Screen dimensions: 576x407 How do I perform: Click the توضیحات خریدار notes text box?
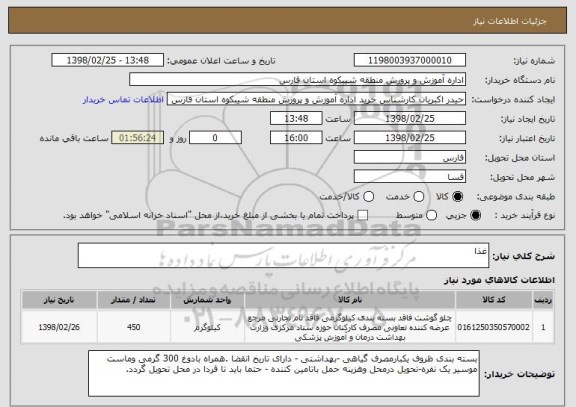pyautogui.click(x=284, y=373)
